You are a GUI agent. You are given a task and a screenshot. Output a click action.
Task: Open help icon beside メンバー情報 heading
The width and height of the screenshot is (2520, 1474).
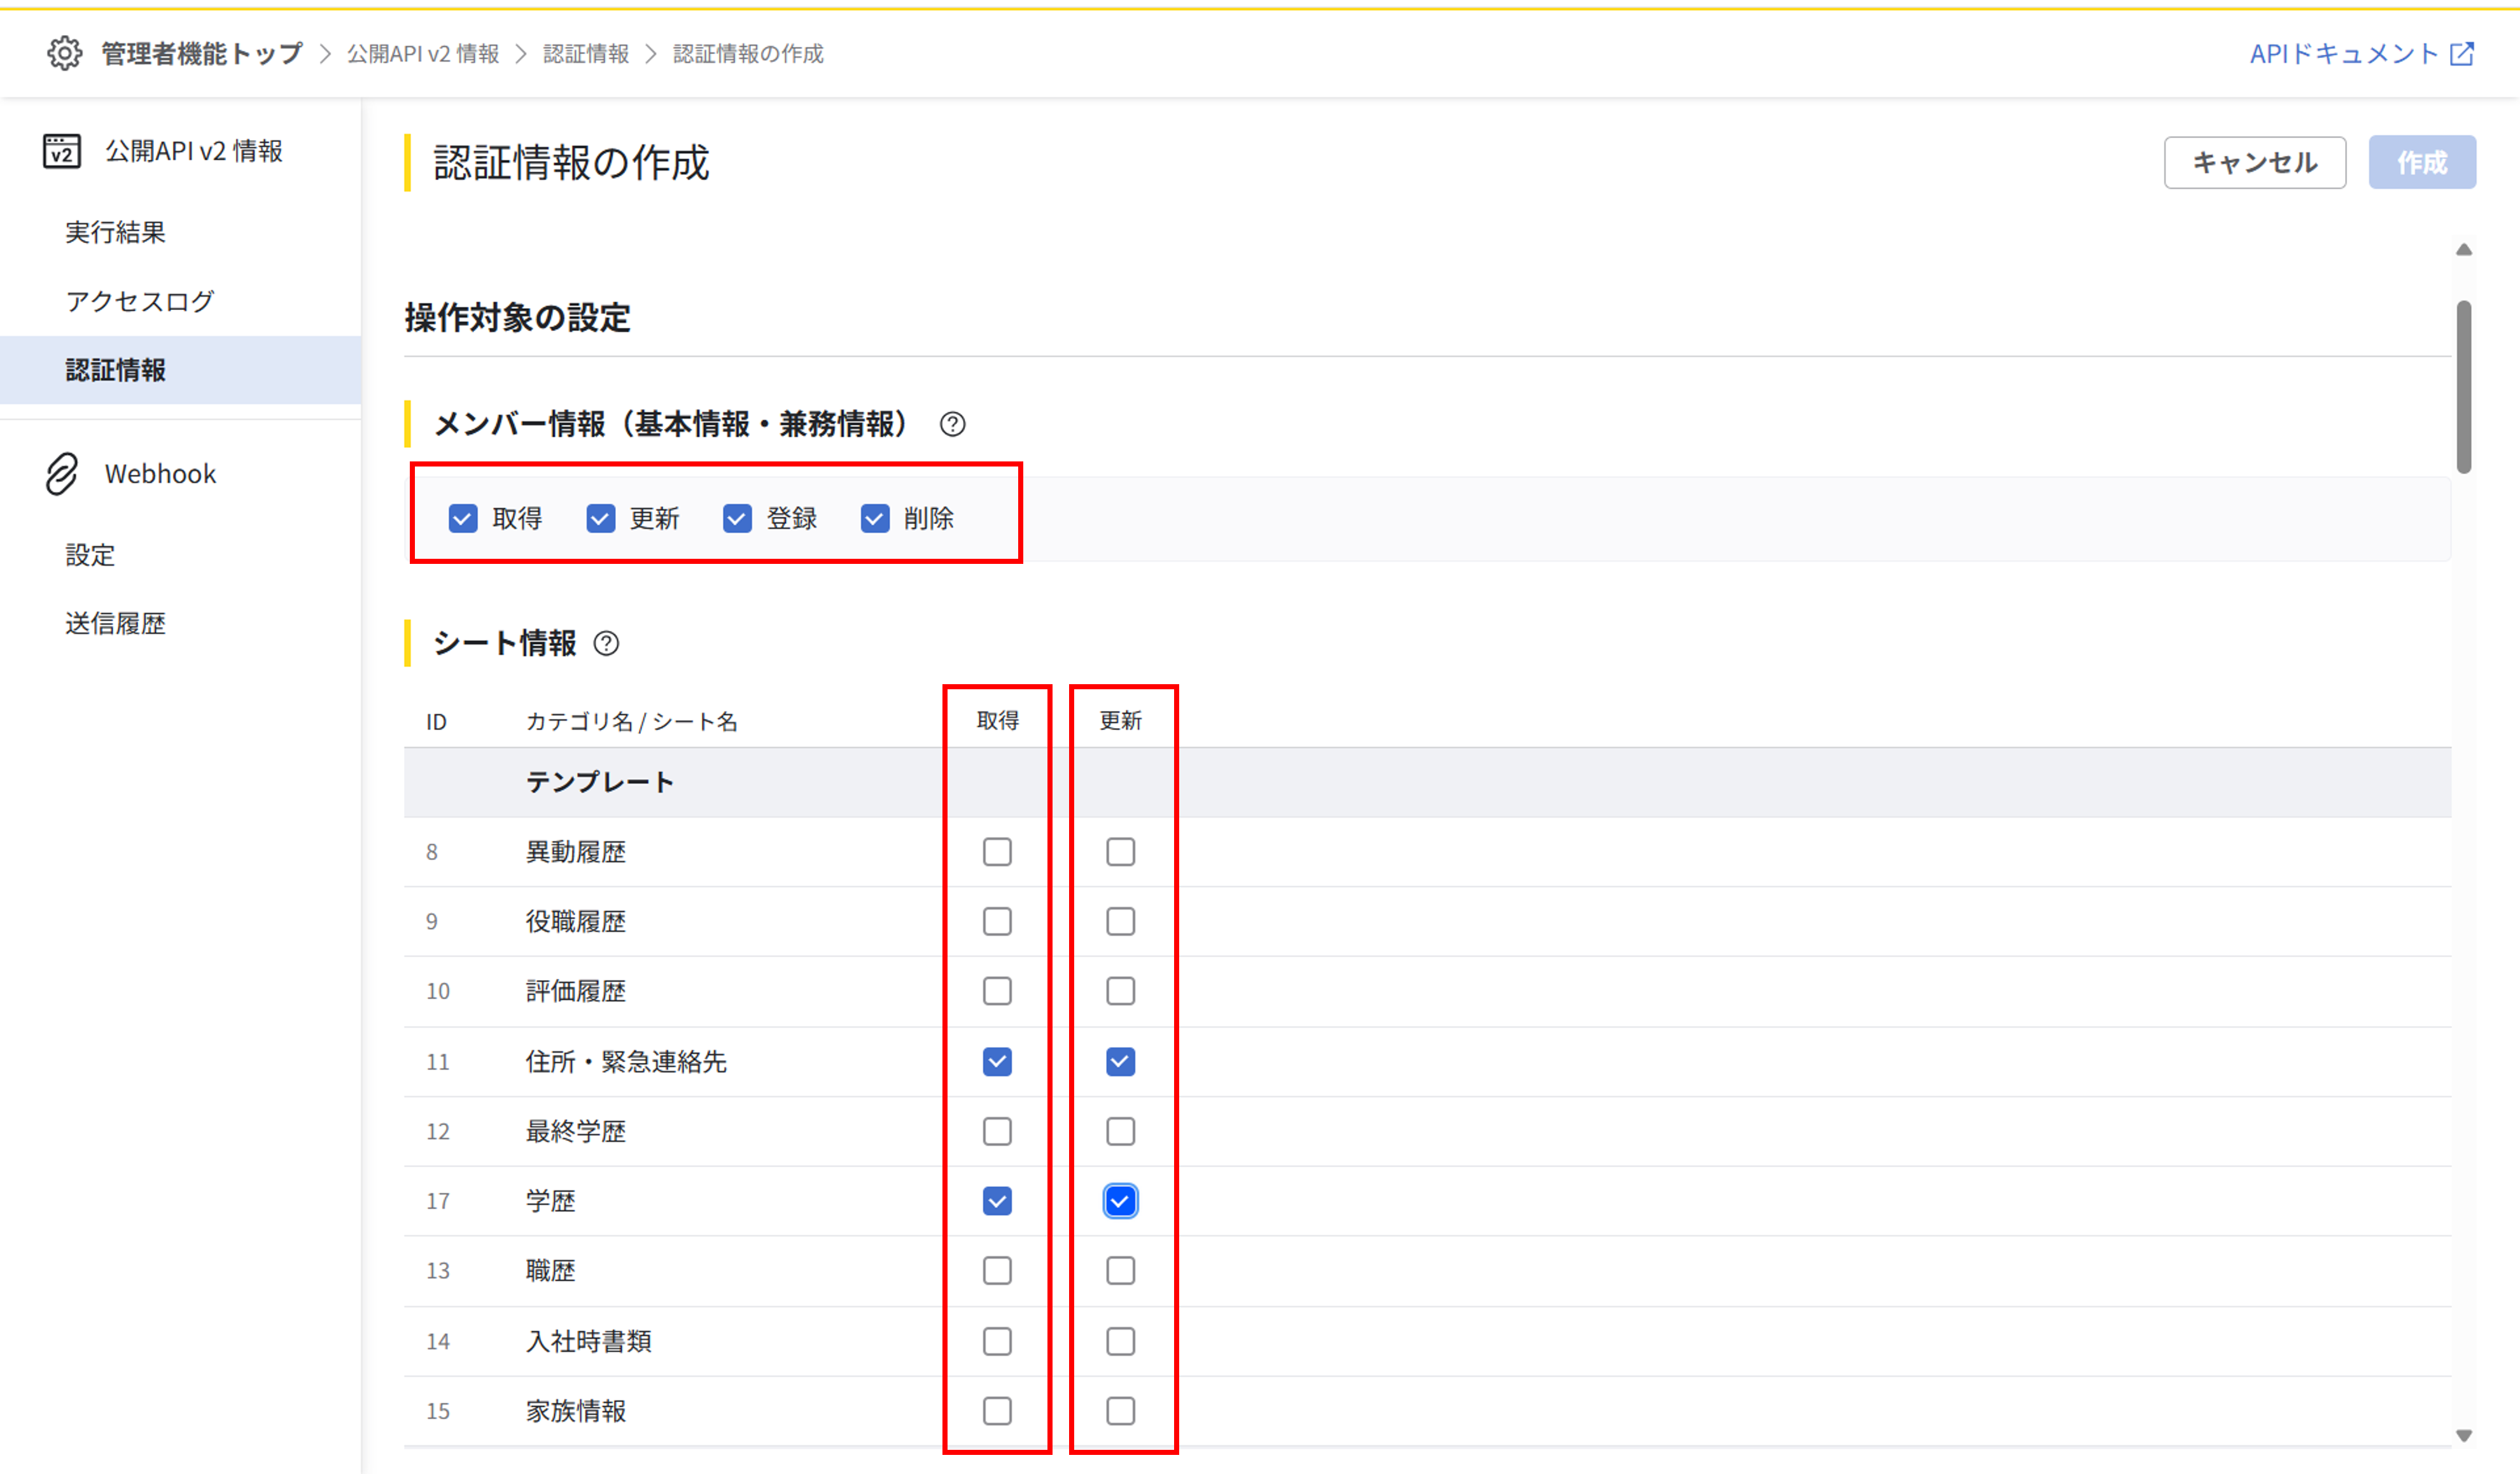tap(953, 424)
